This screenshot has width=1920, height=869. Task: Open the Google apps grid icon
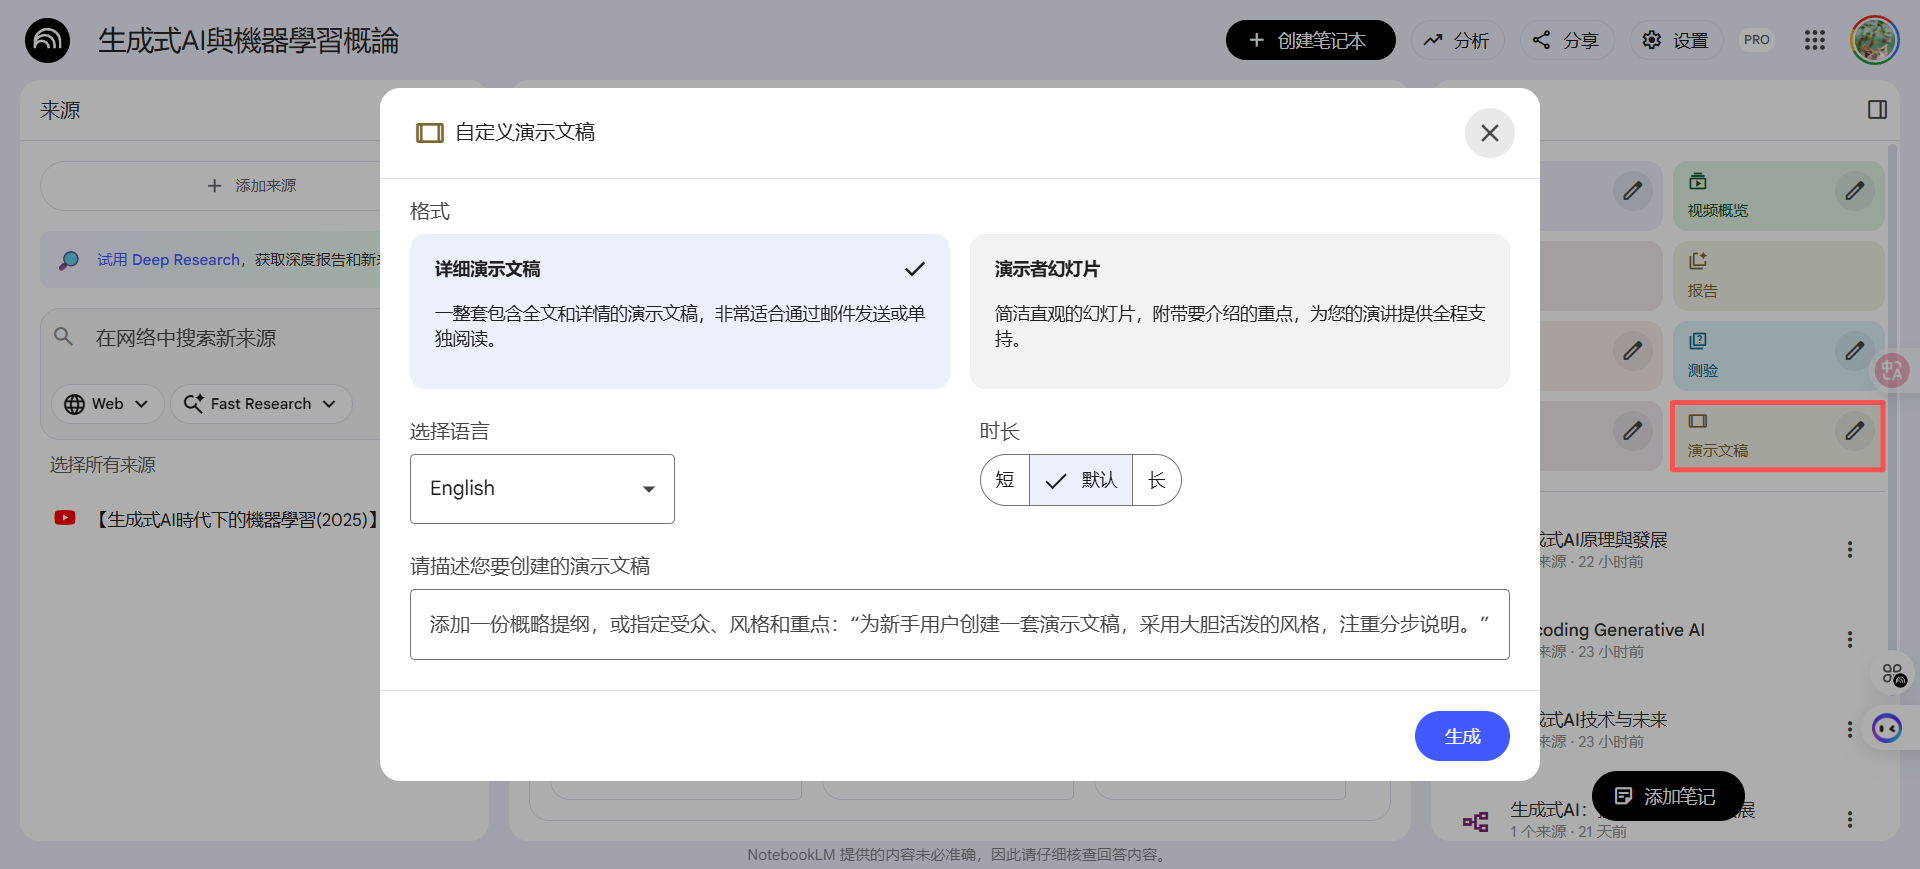pyautogui.click(x=1814, y=40)
